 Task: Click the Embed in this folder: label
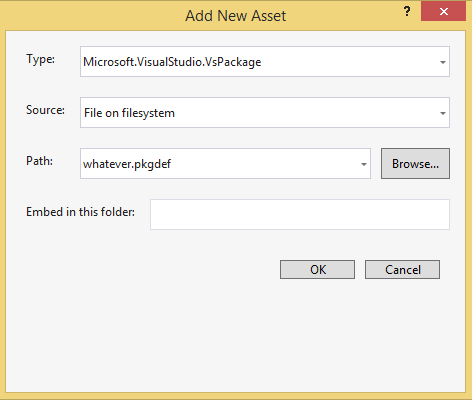click(x=81, y=212)
